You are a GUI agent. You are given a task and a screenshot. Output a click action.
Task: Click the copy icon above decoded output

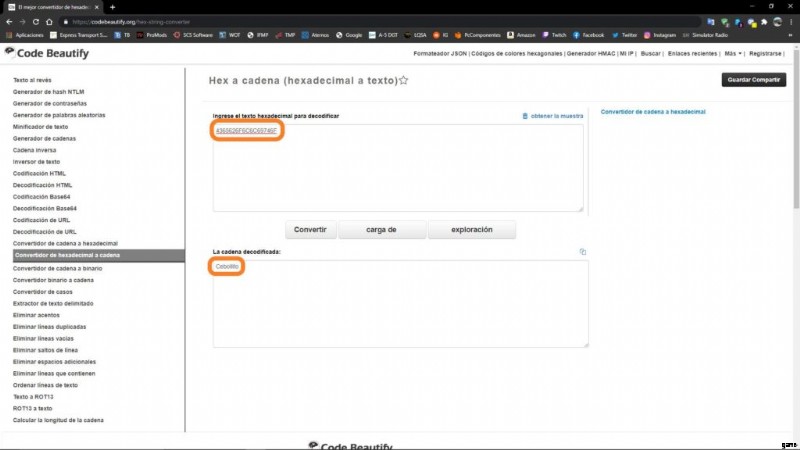[582, 251]
